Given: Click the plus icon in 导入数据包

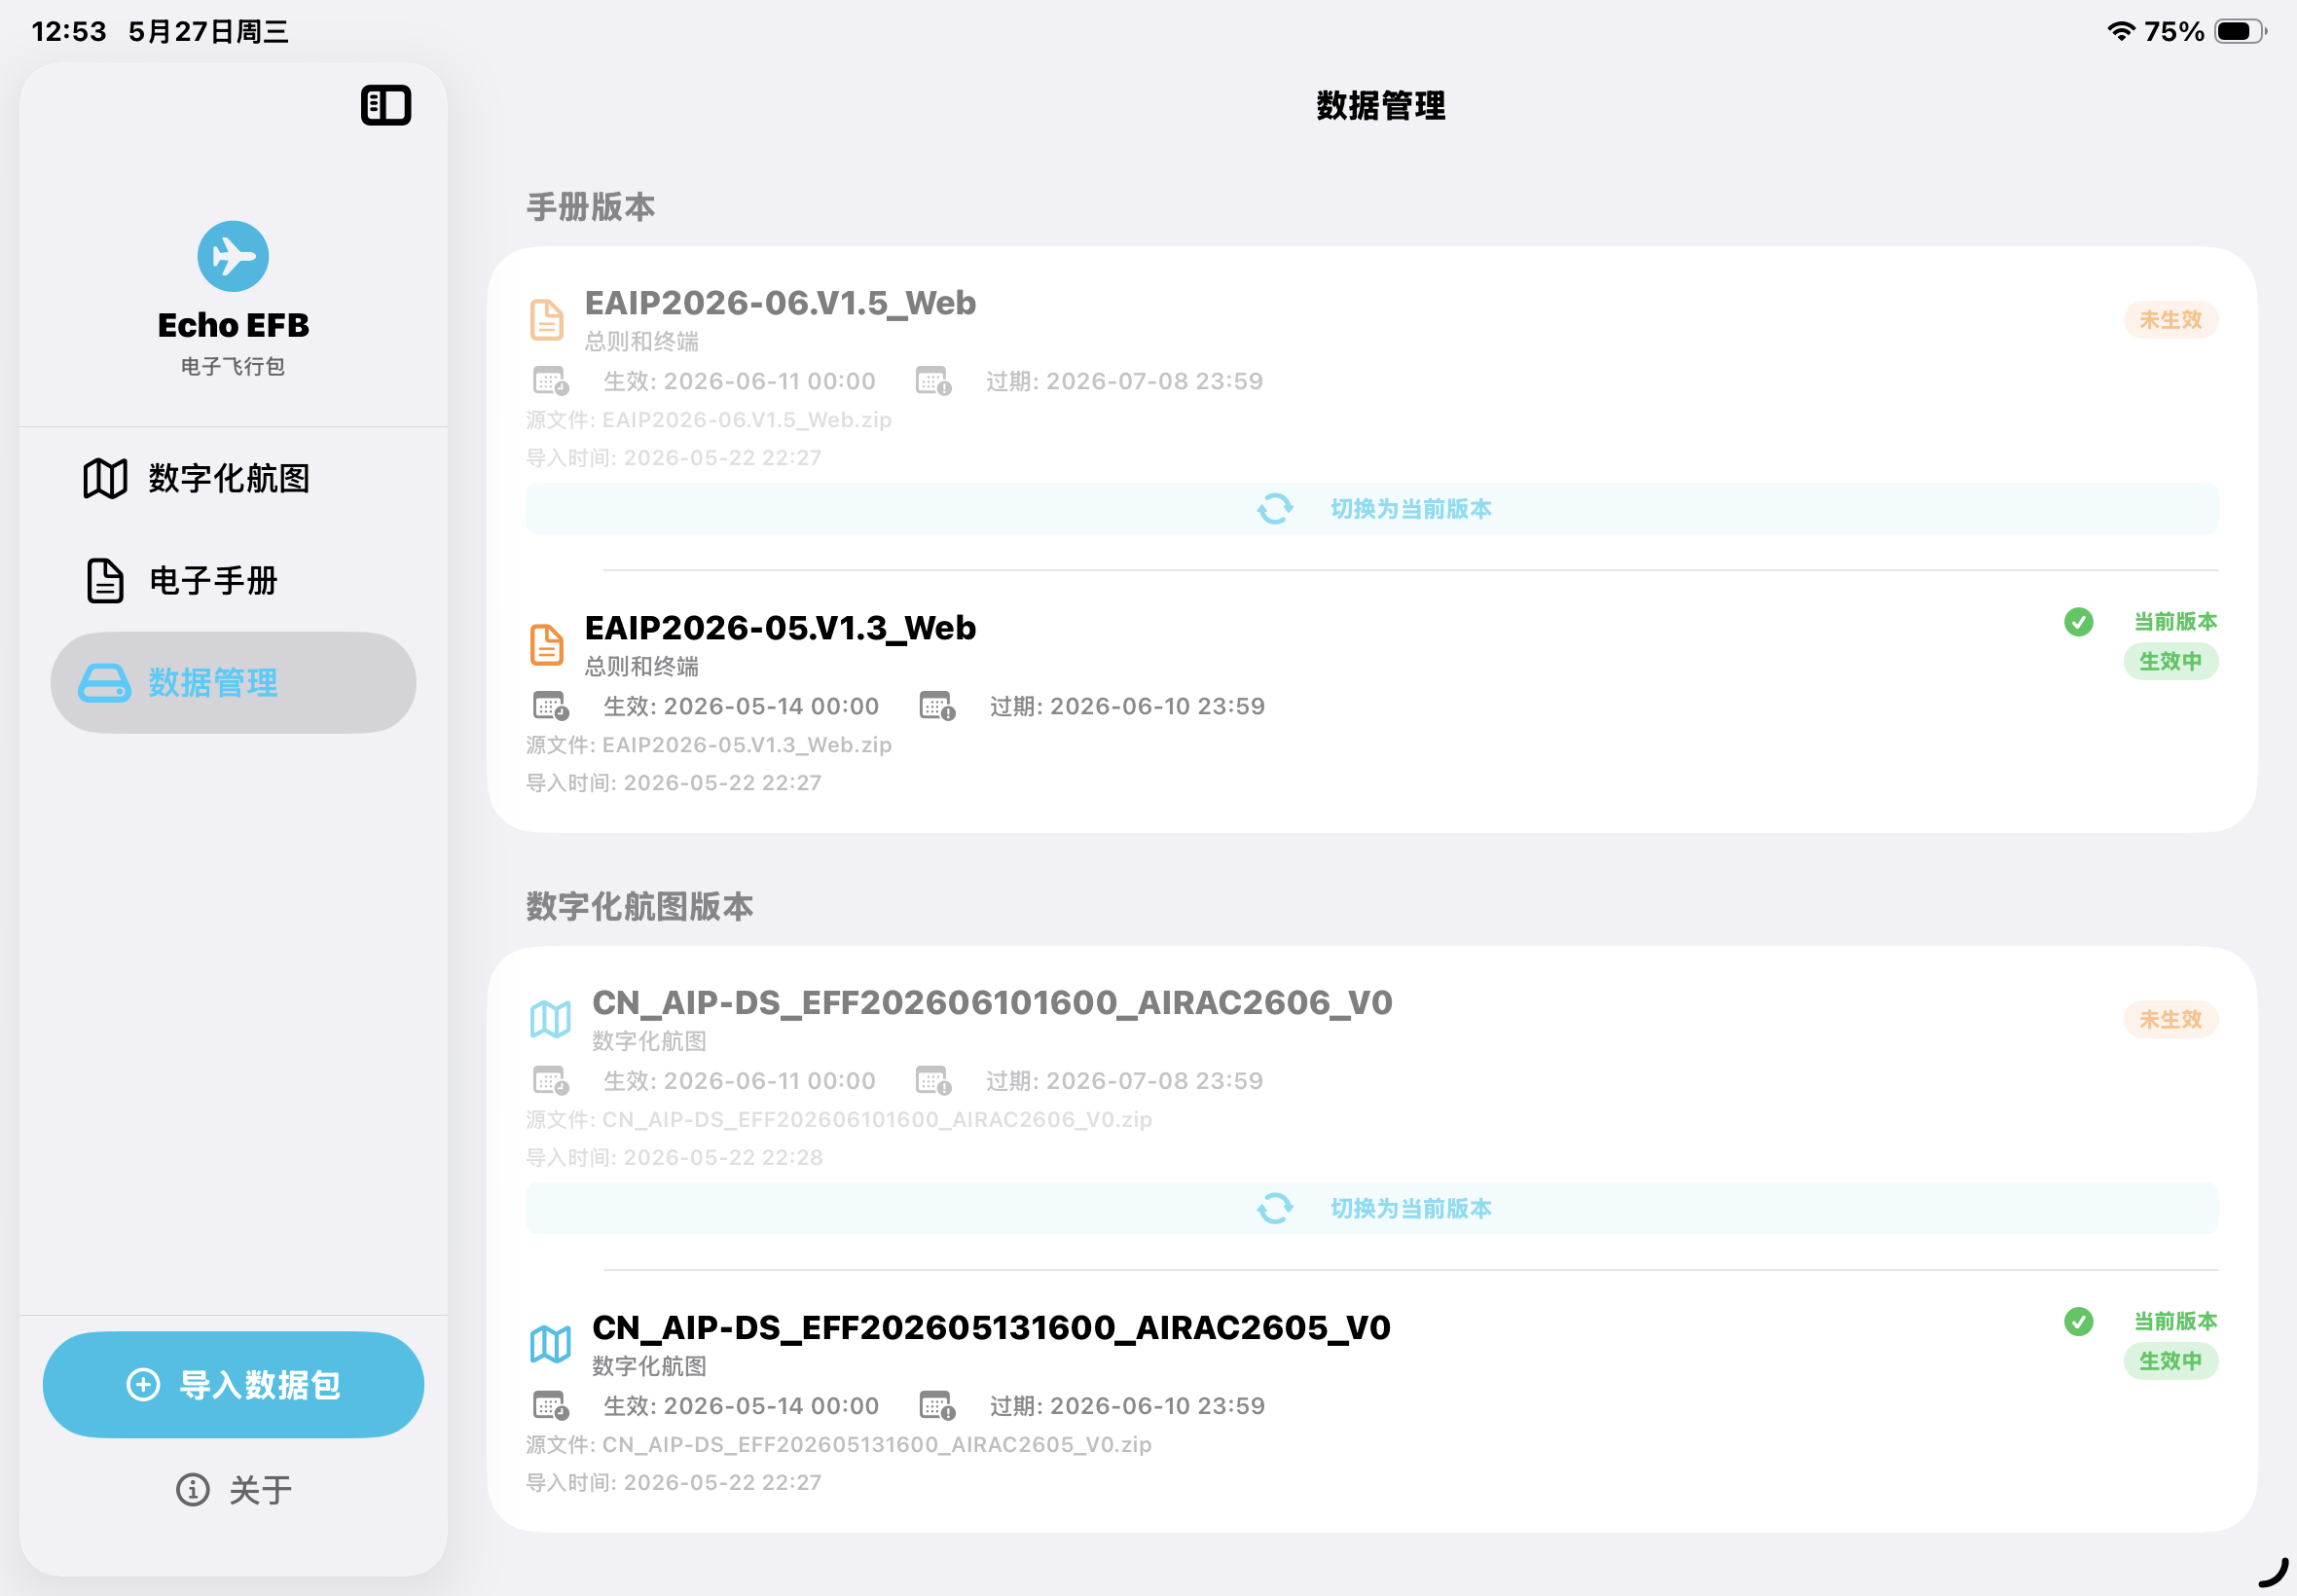Looking at the screenshot, I should 143,1384.
